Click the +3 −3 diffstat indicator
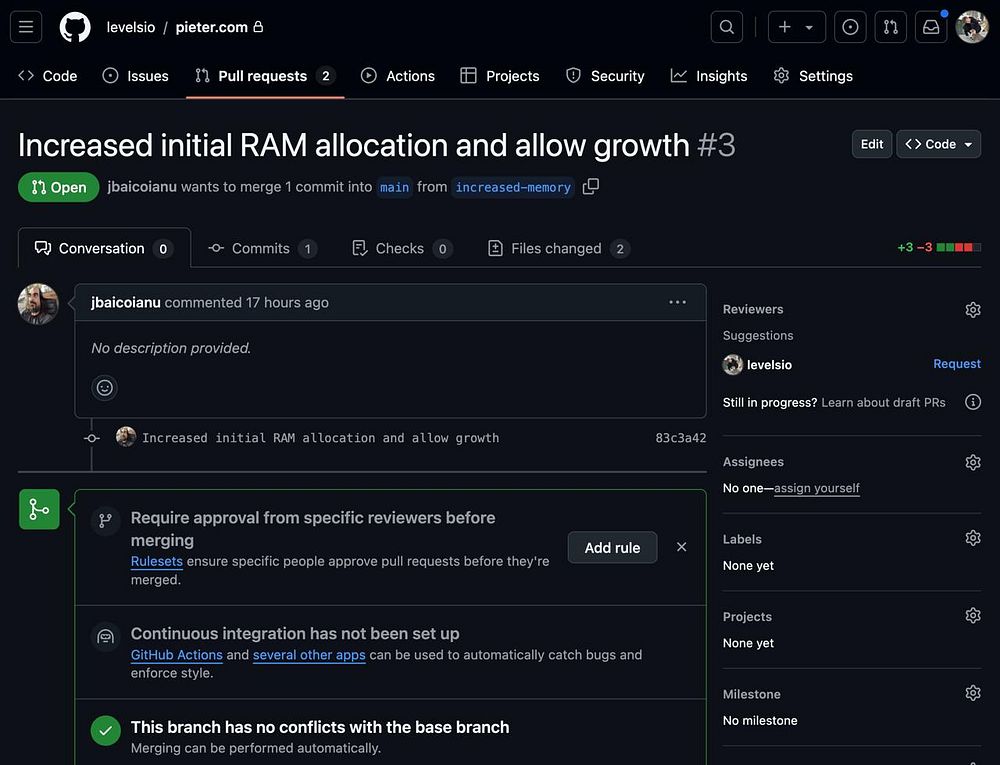The width and height of the screenshot is (1000, 765). pos(939,247)
